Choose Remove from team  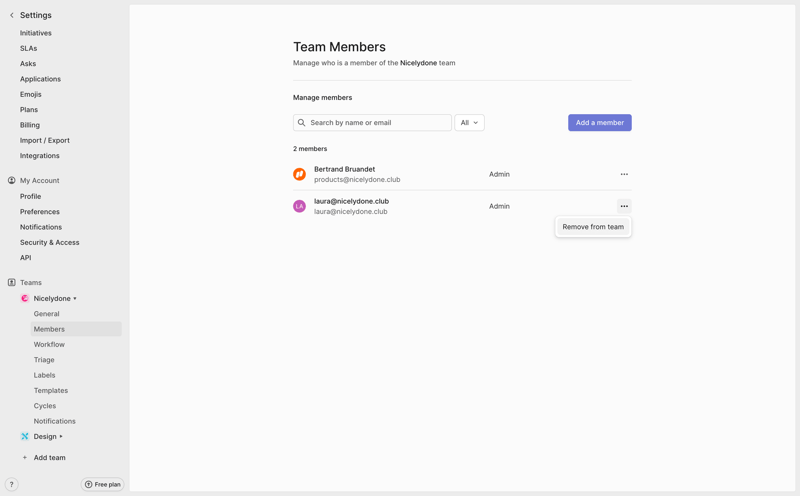click(593, 227)
